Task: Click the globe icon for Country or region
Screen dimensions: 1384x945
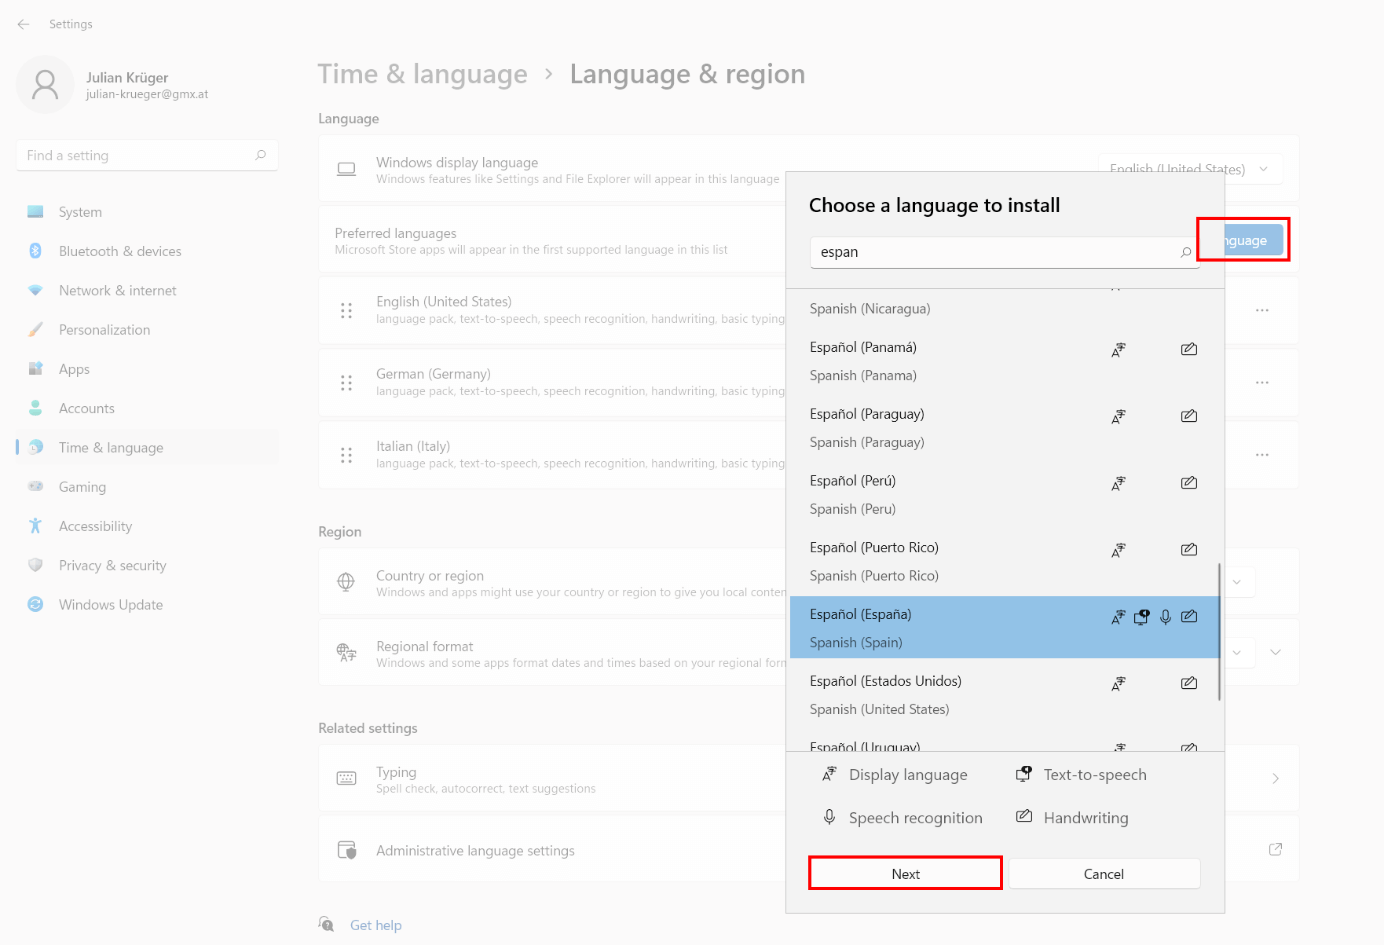Action: 346,581
